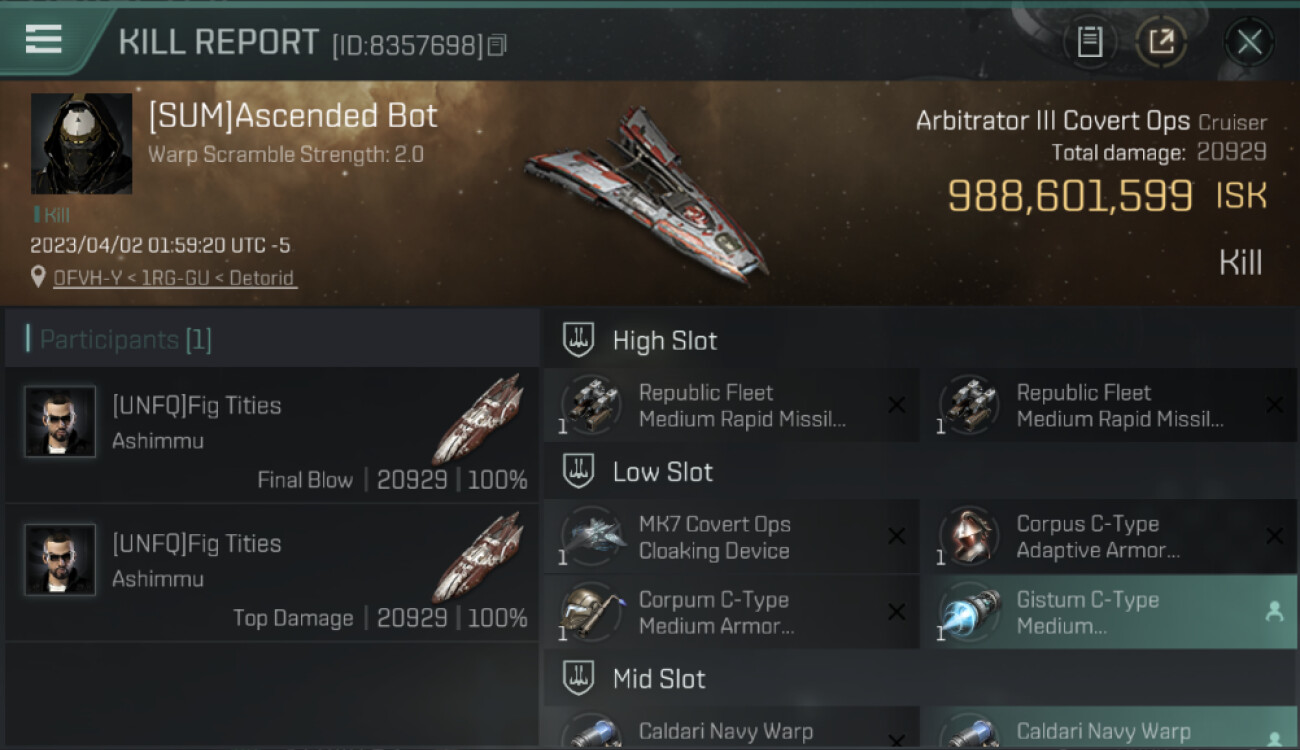1300x750 pixels.
Task: Select the Corpus C-Type Adaptive Armor module
Action: click(1109, 537)
